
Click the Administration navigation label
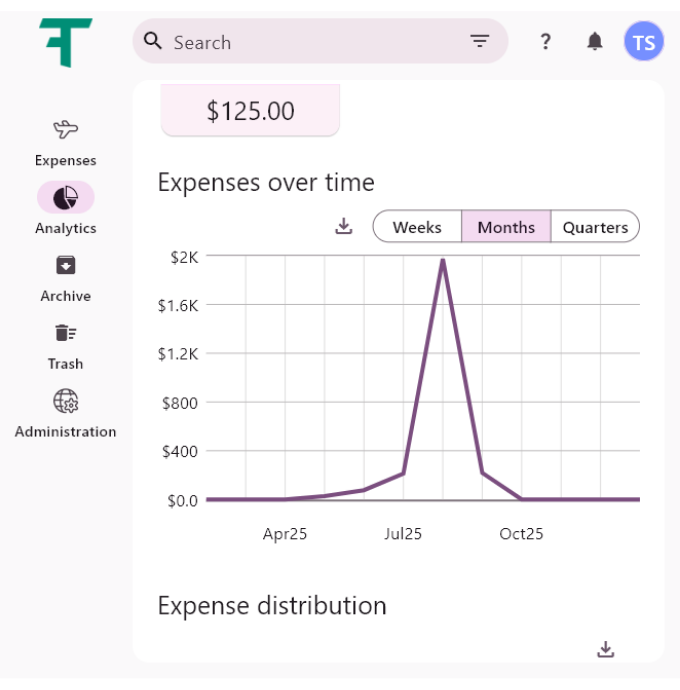tap(66, 432)
